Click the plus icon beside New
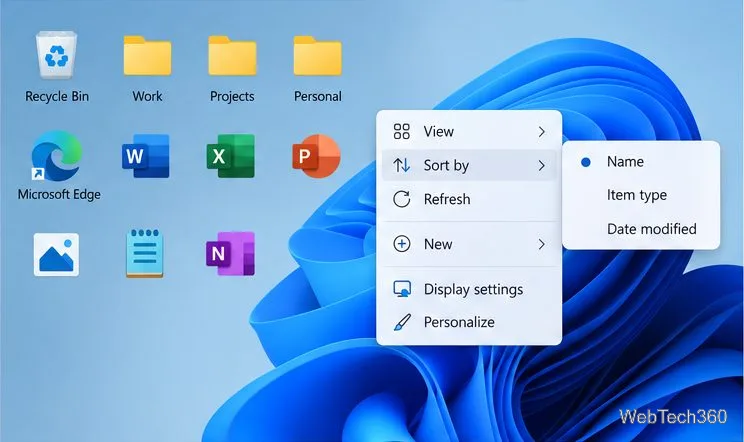Image resolution: width=744 pixels, height=442 pixels. pos(401,244)
